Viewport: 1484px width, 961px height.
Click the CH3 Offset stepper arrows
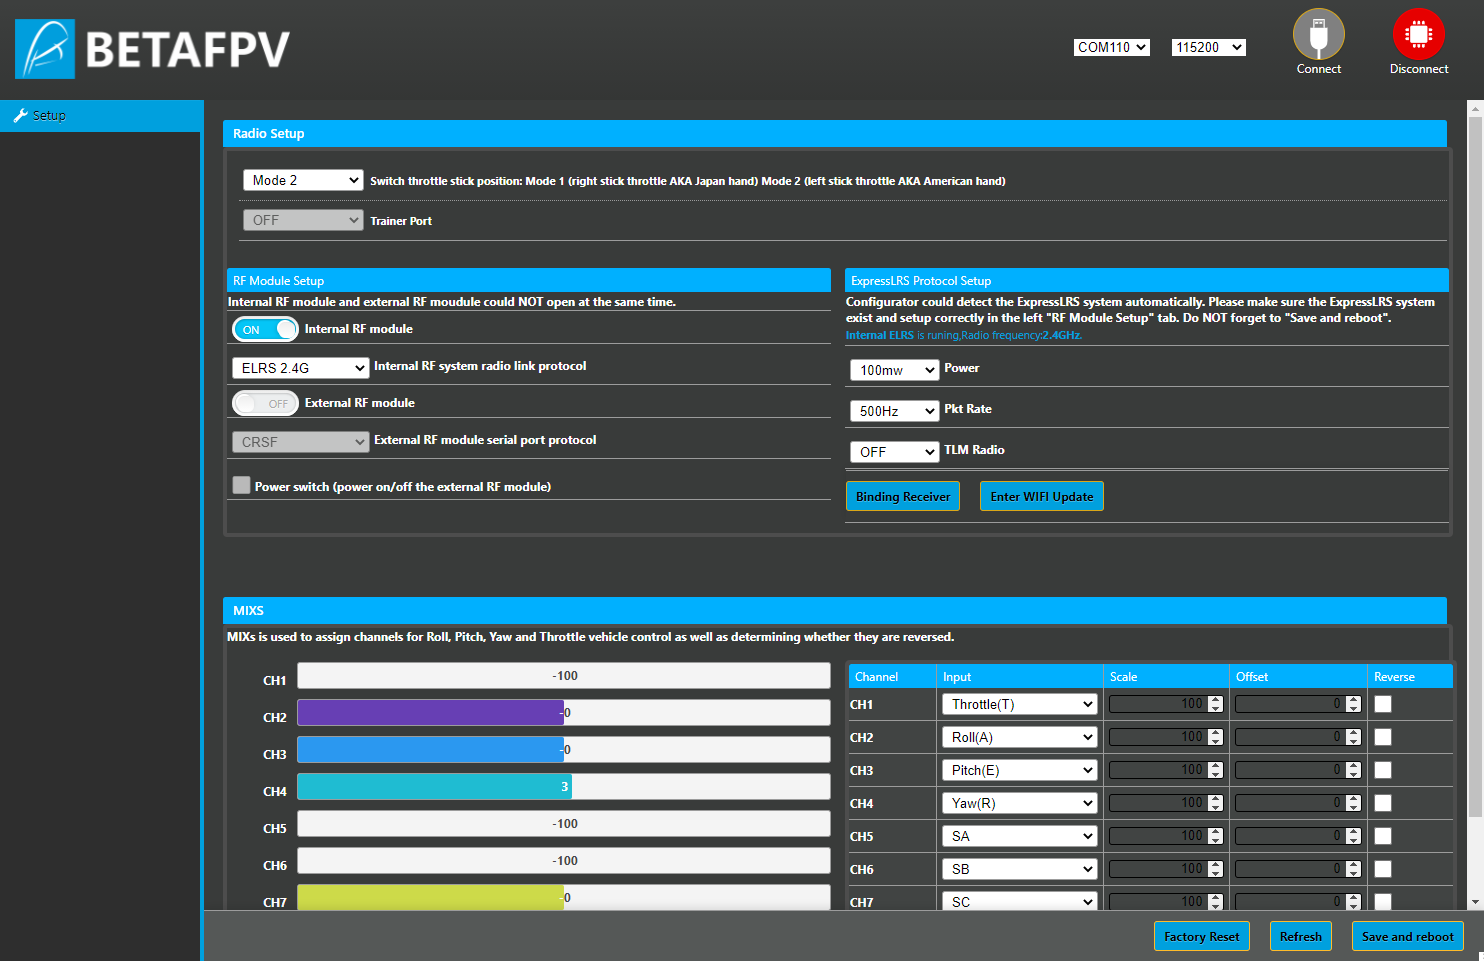[1353, 770]
